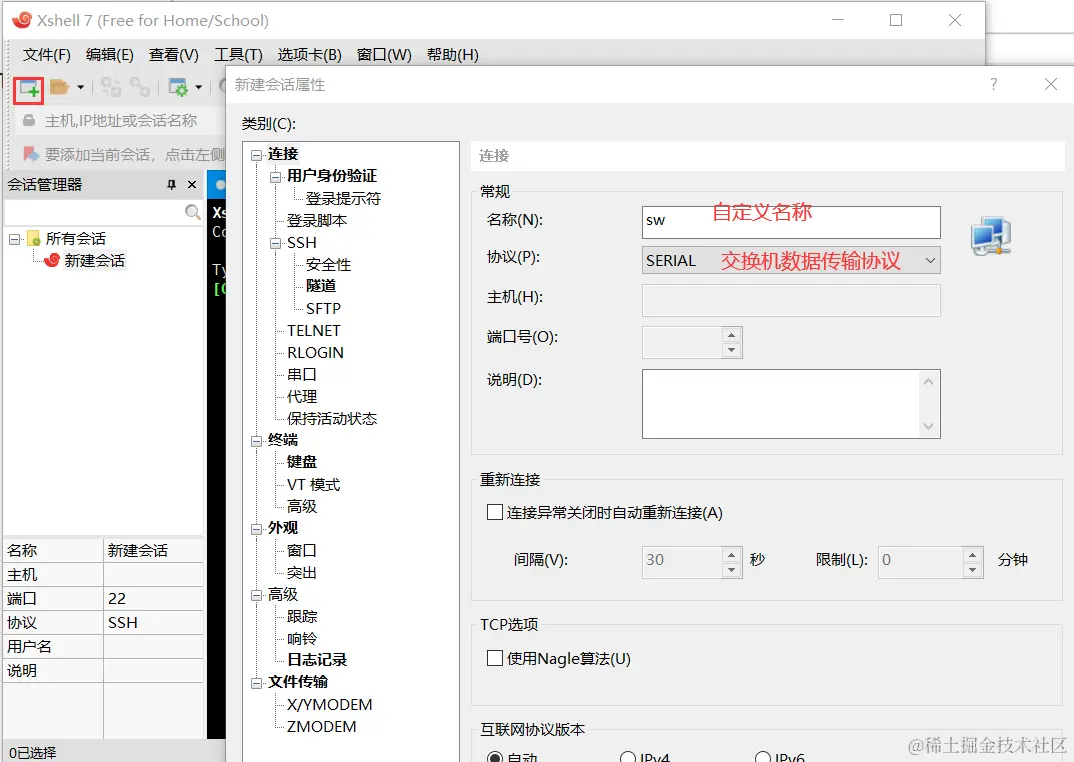Viewport: 1074px width, 762px height.
Task: Collapse the 所有会话 node in session manager
Action: coord(14,239)
